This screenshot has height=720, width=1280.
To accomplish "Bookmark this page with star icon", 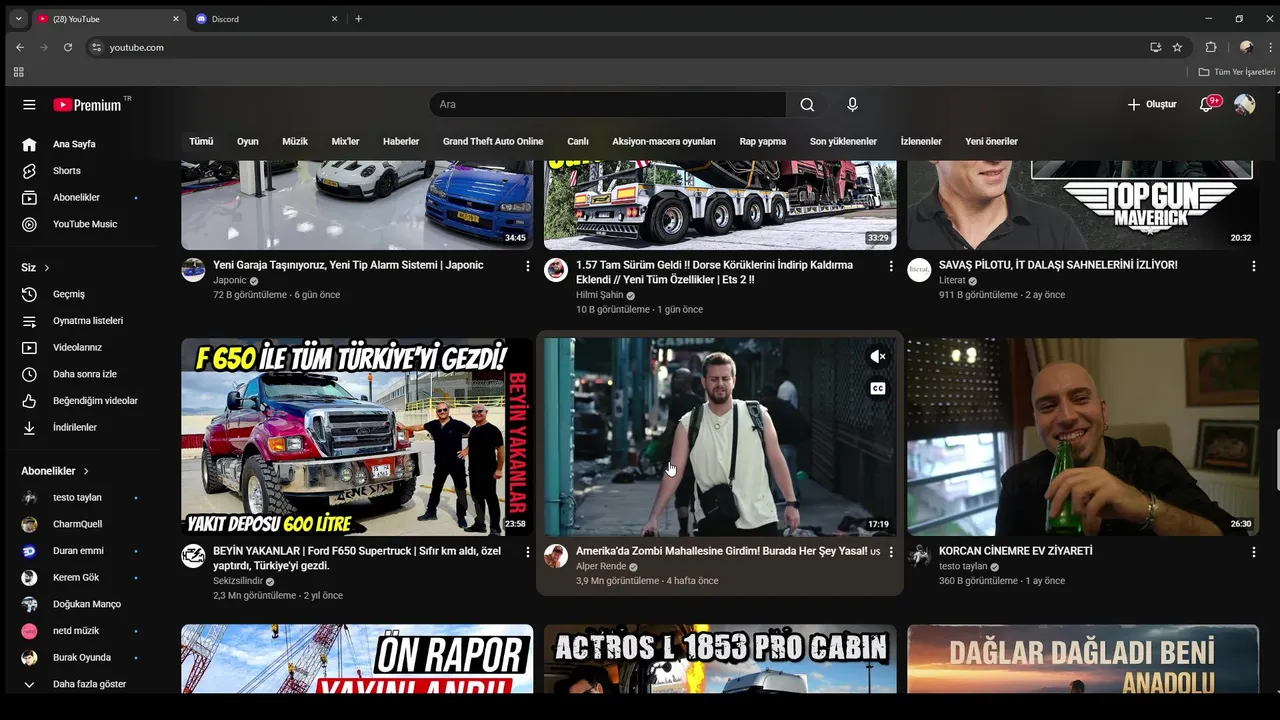I will (1177, 47).
